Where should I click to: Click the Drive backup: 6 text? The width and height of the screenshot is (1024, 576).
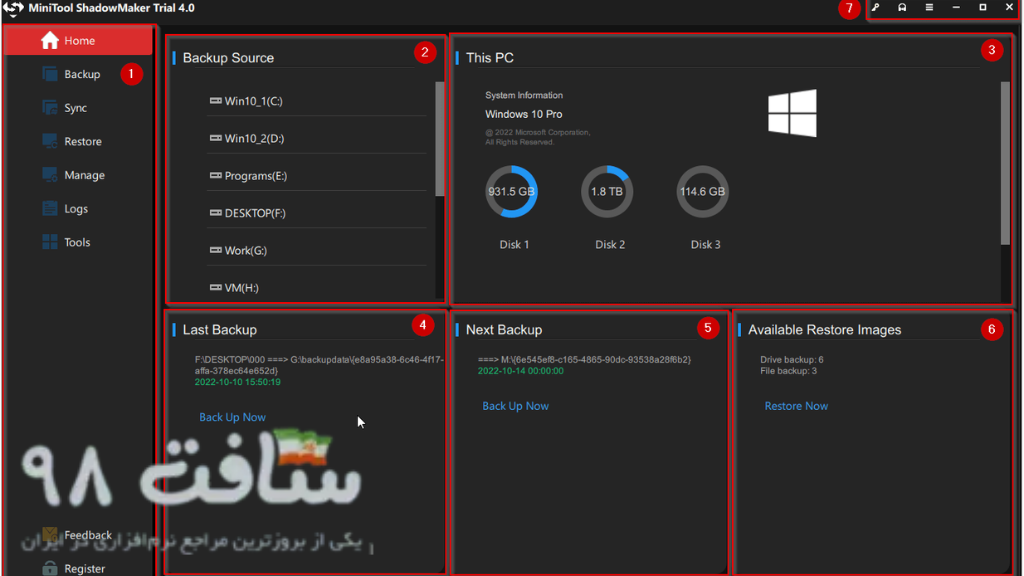click(x=792, y=360)
